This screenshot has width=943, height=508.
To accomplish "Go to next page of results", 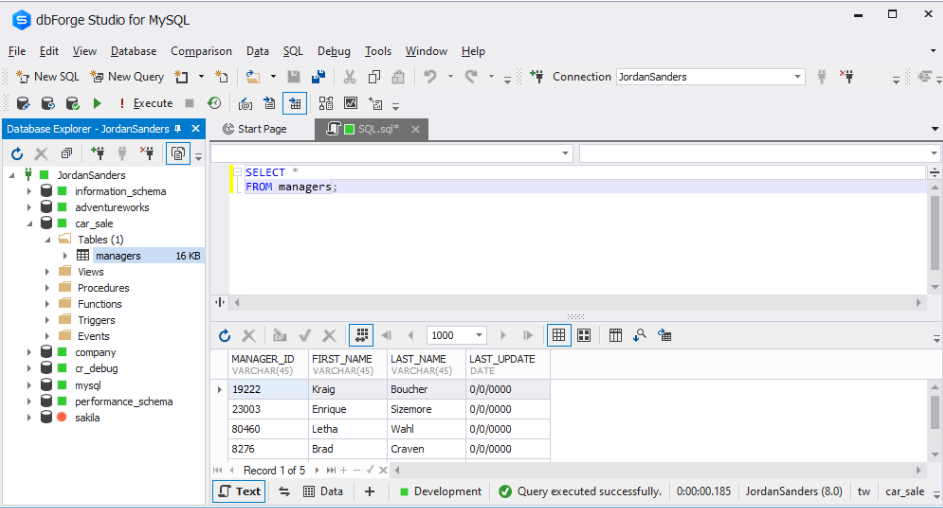I will [x=503, y=335].
